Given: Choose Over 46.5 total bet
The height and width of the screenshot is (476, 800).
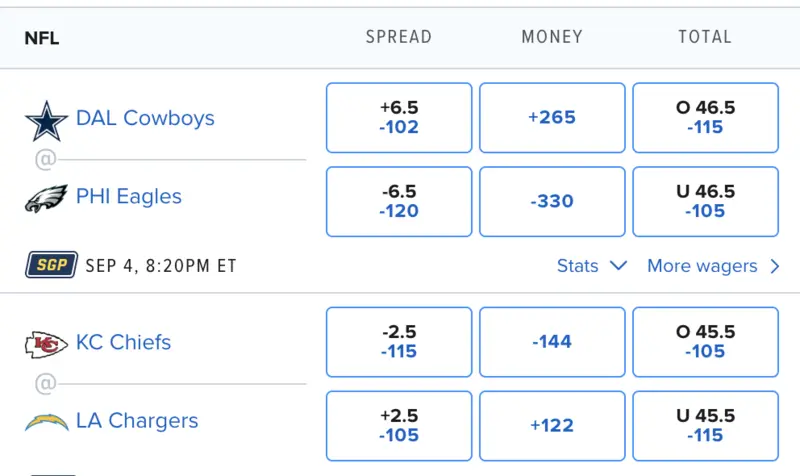Looking at the screenshot, I should tap(705, 117).
